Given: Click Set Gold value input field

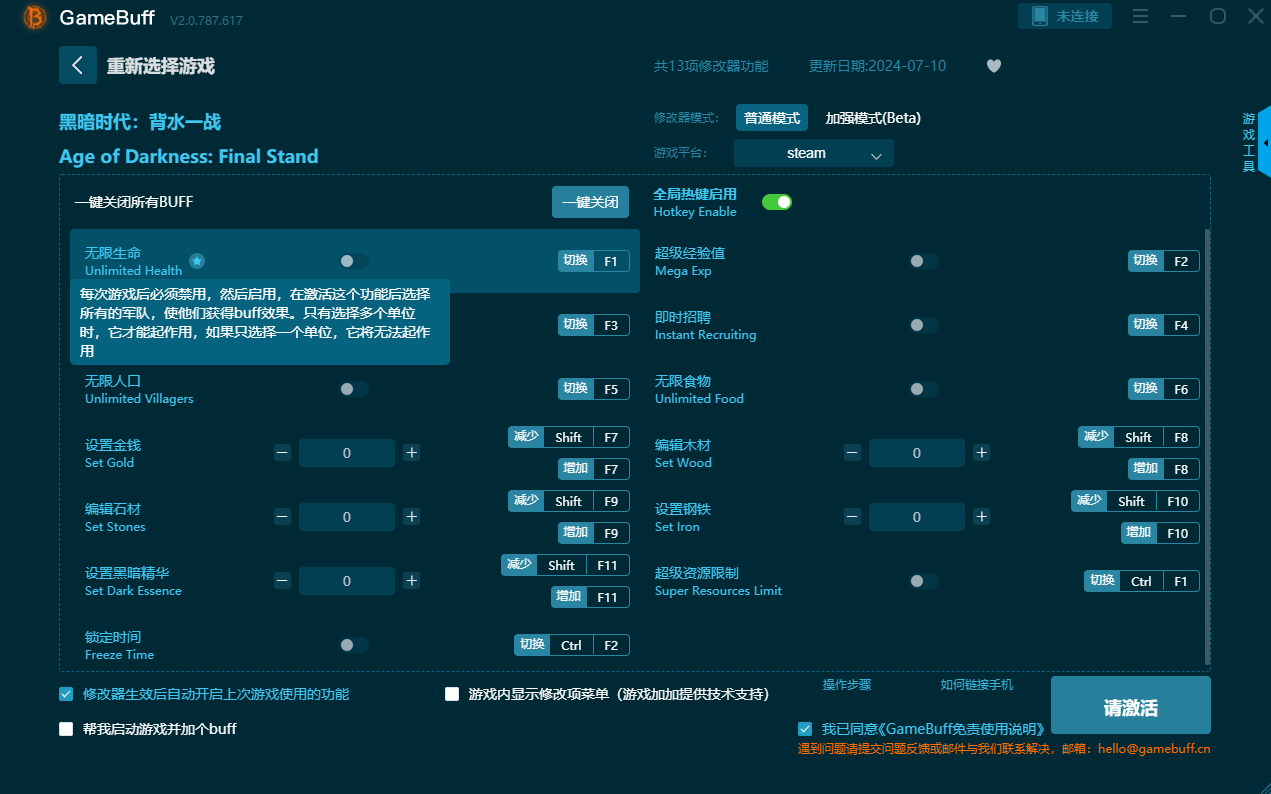Looking at the screenshot, I should coord(347,453).
